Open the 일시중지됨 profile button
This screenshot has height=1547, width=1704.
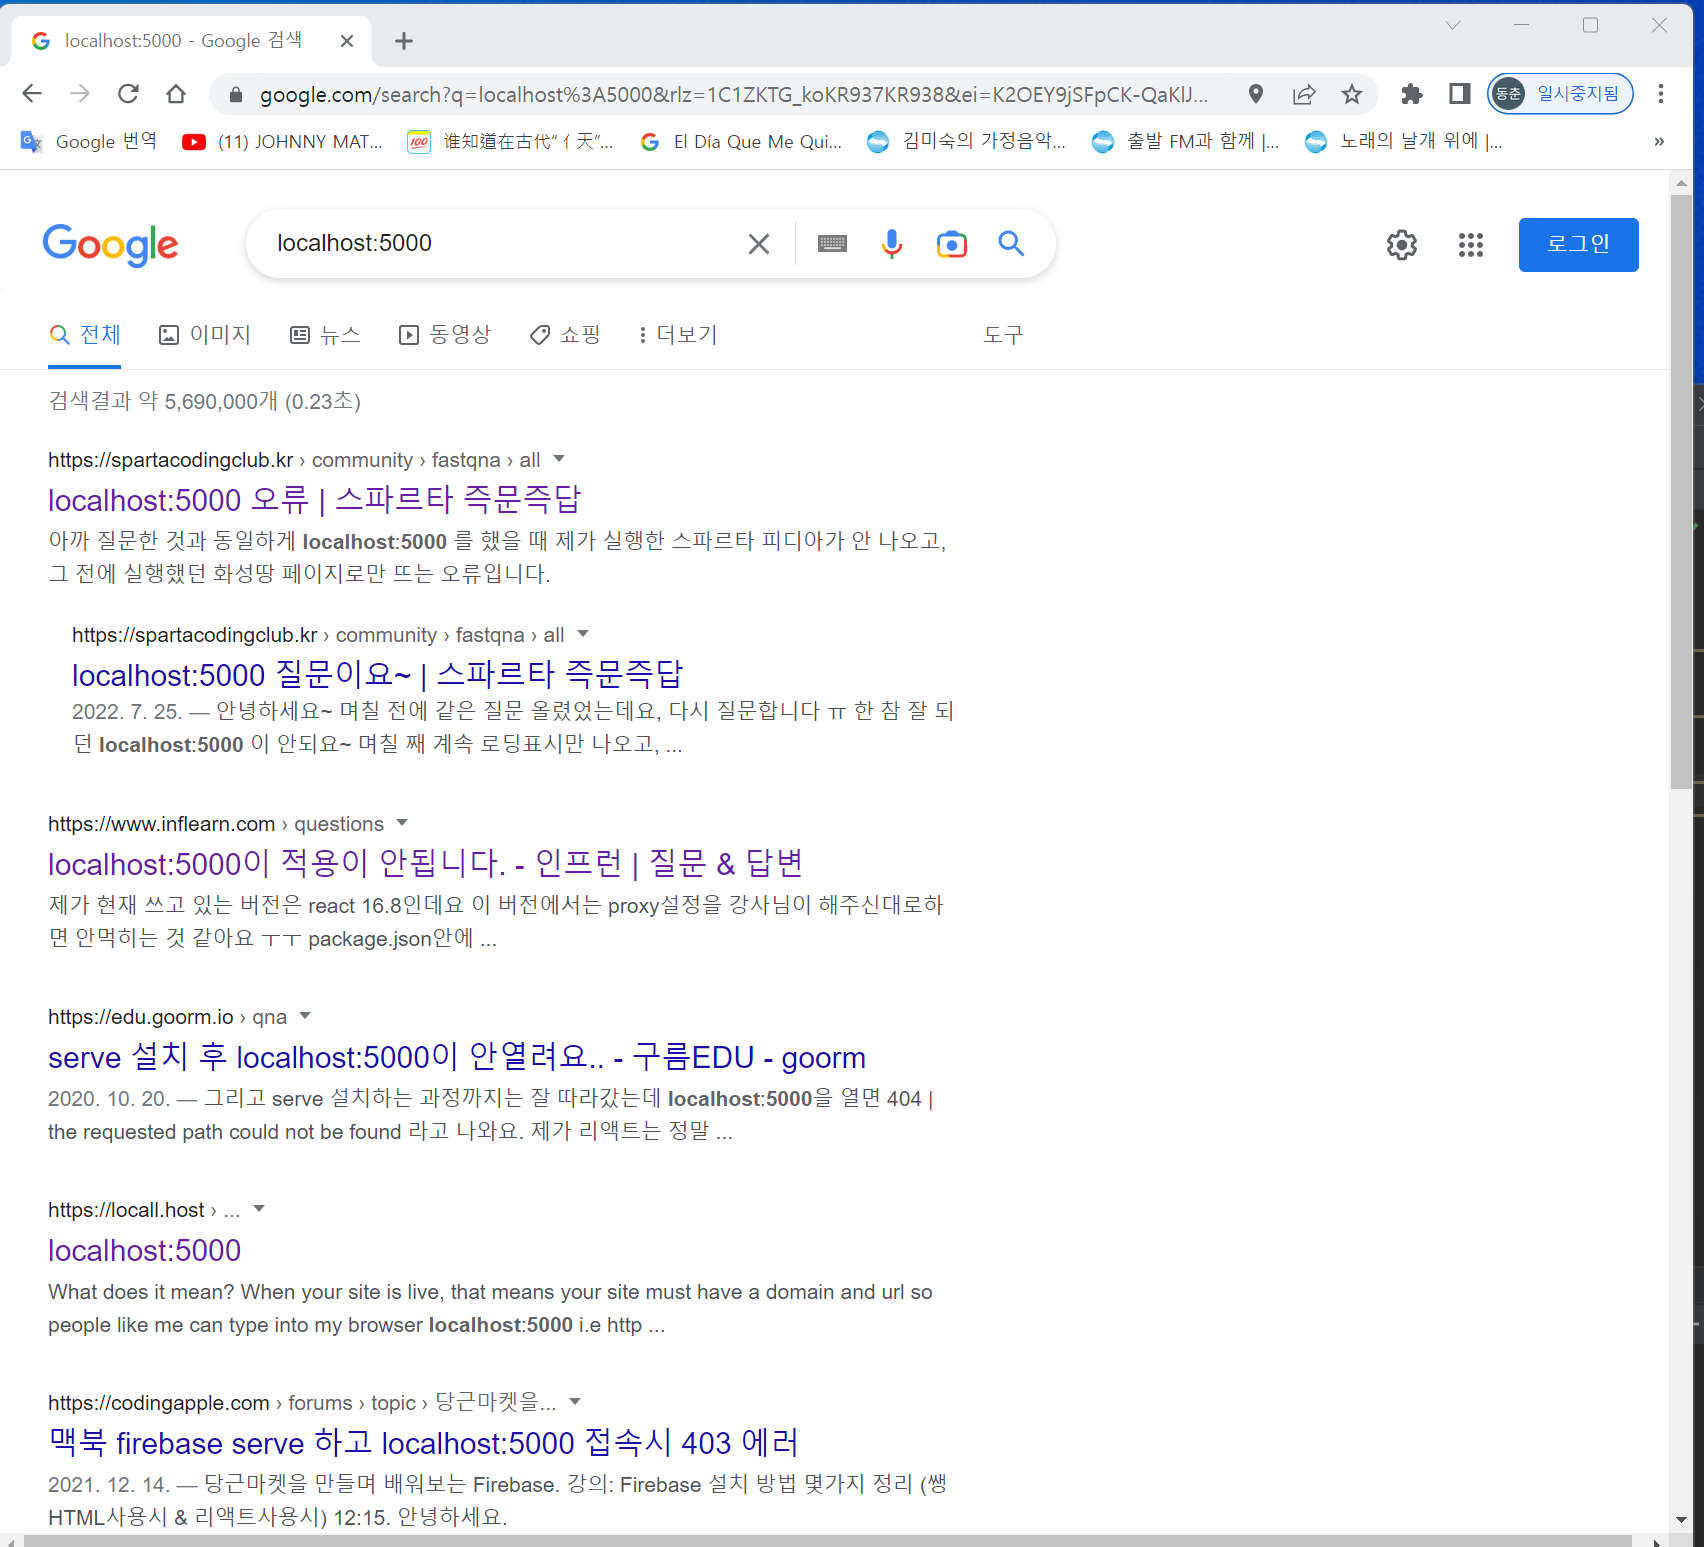(x=1560, y=94)
